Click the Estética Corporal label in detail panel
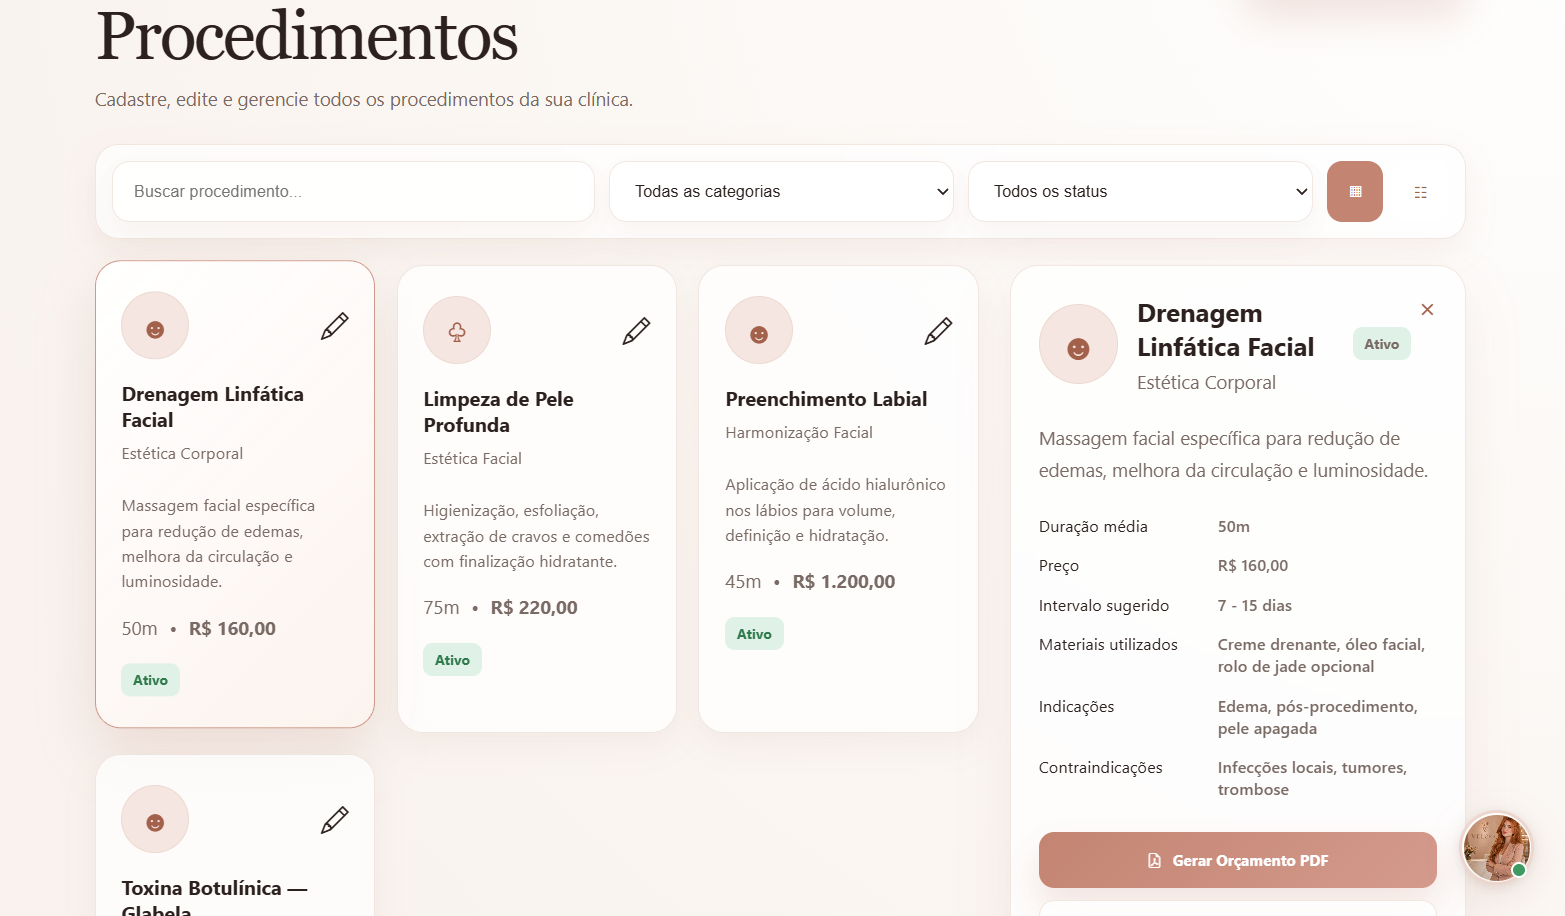The height and width of the screenshot is (916, 1565). [x=1206, y=383]
